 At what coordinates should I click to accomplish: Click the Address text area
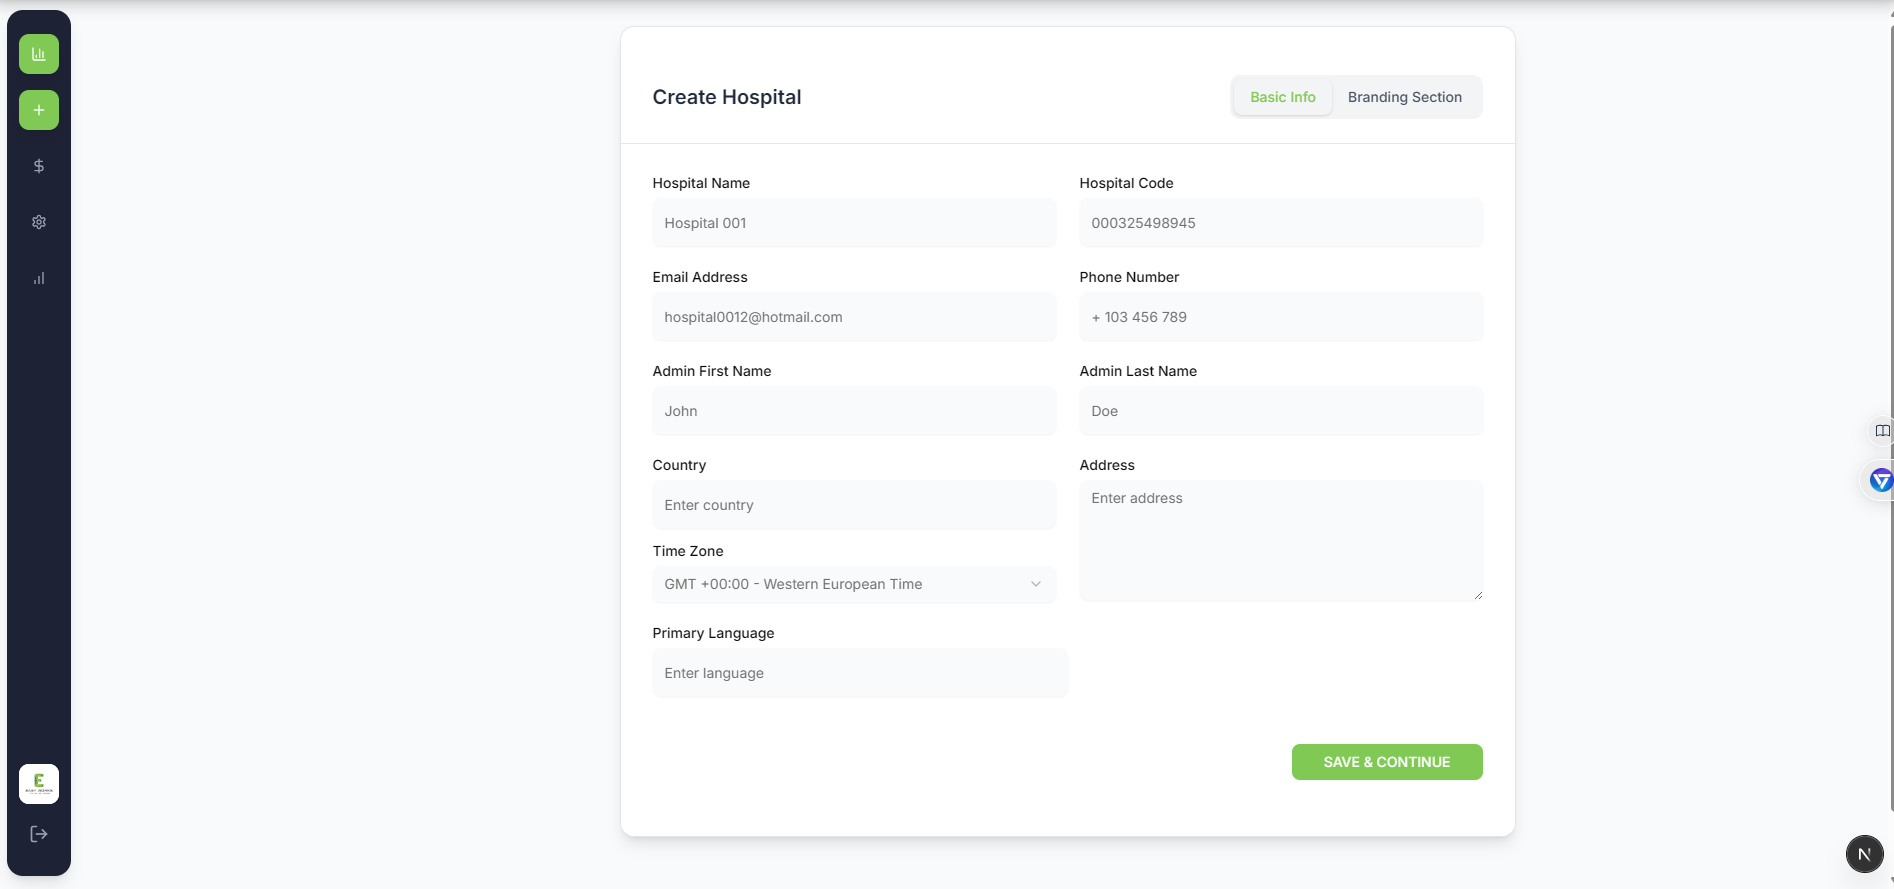point(1280,540)
